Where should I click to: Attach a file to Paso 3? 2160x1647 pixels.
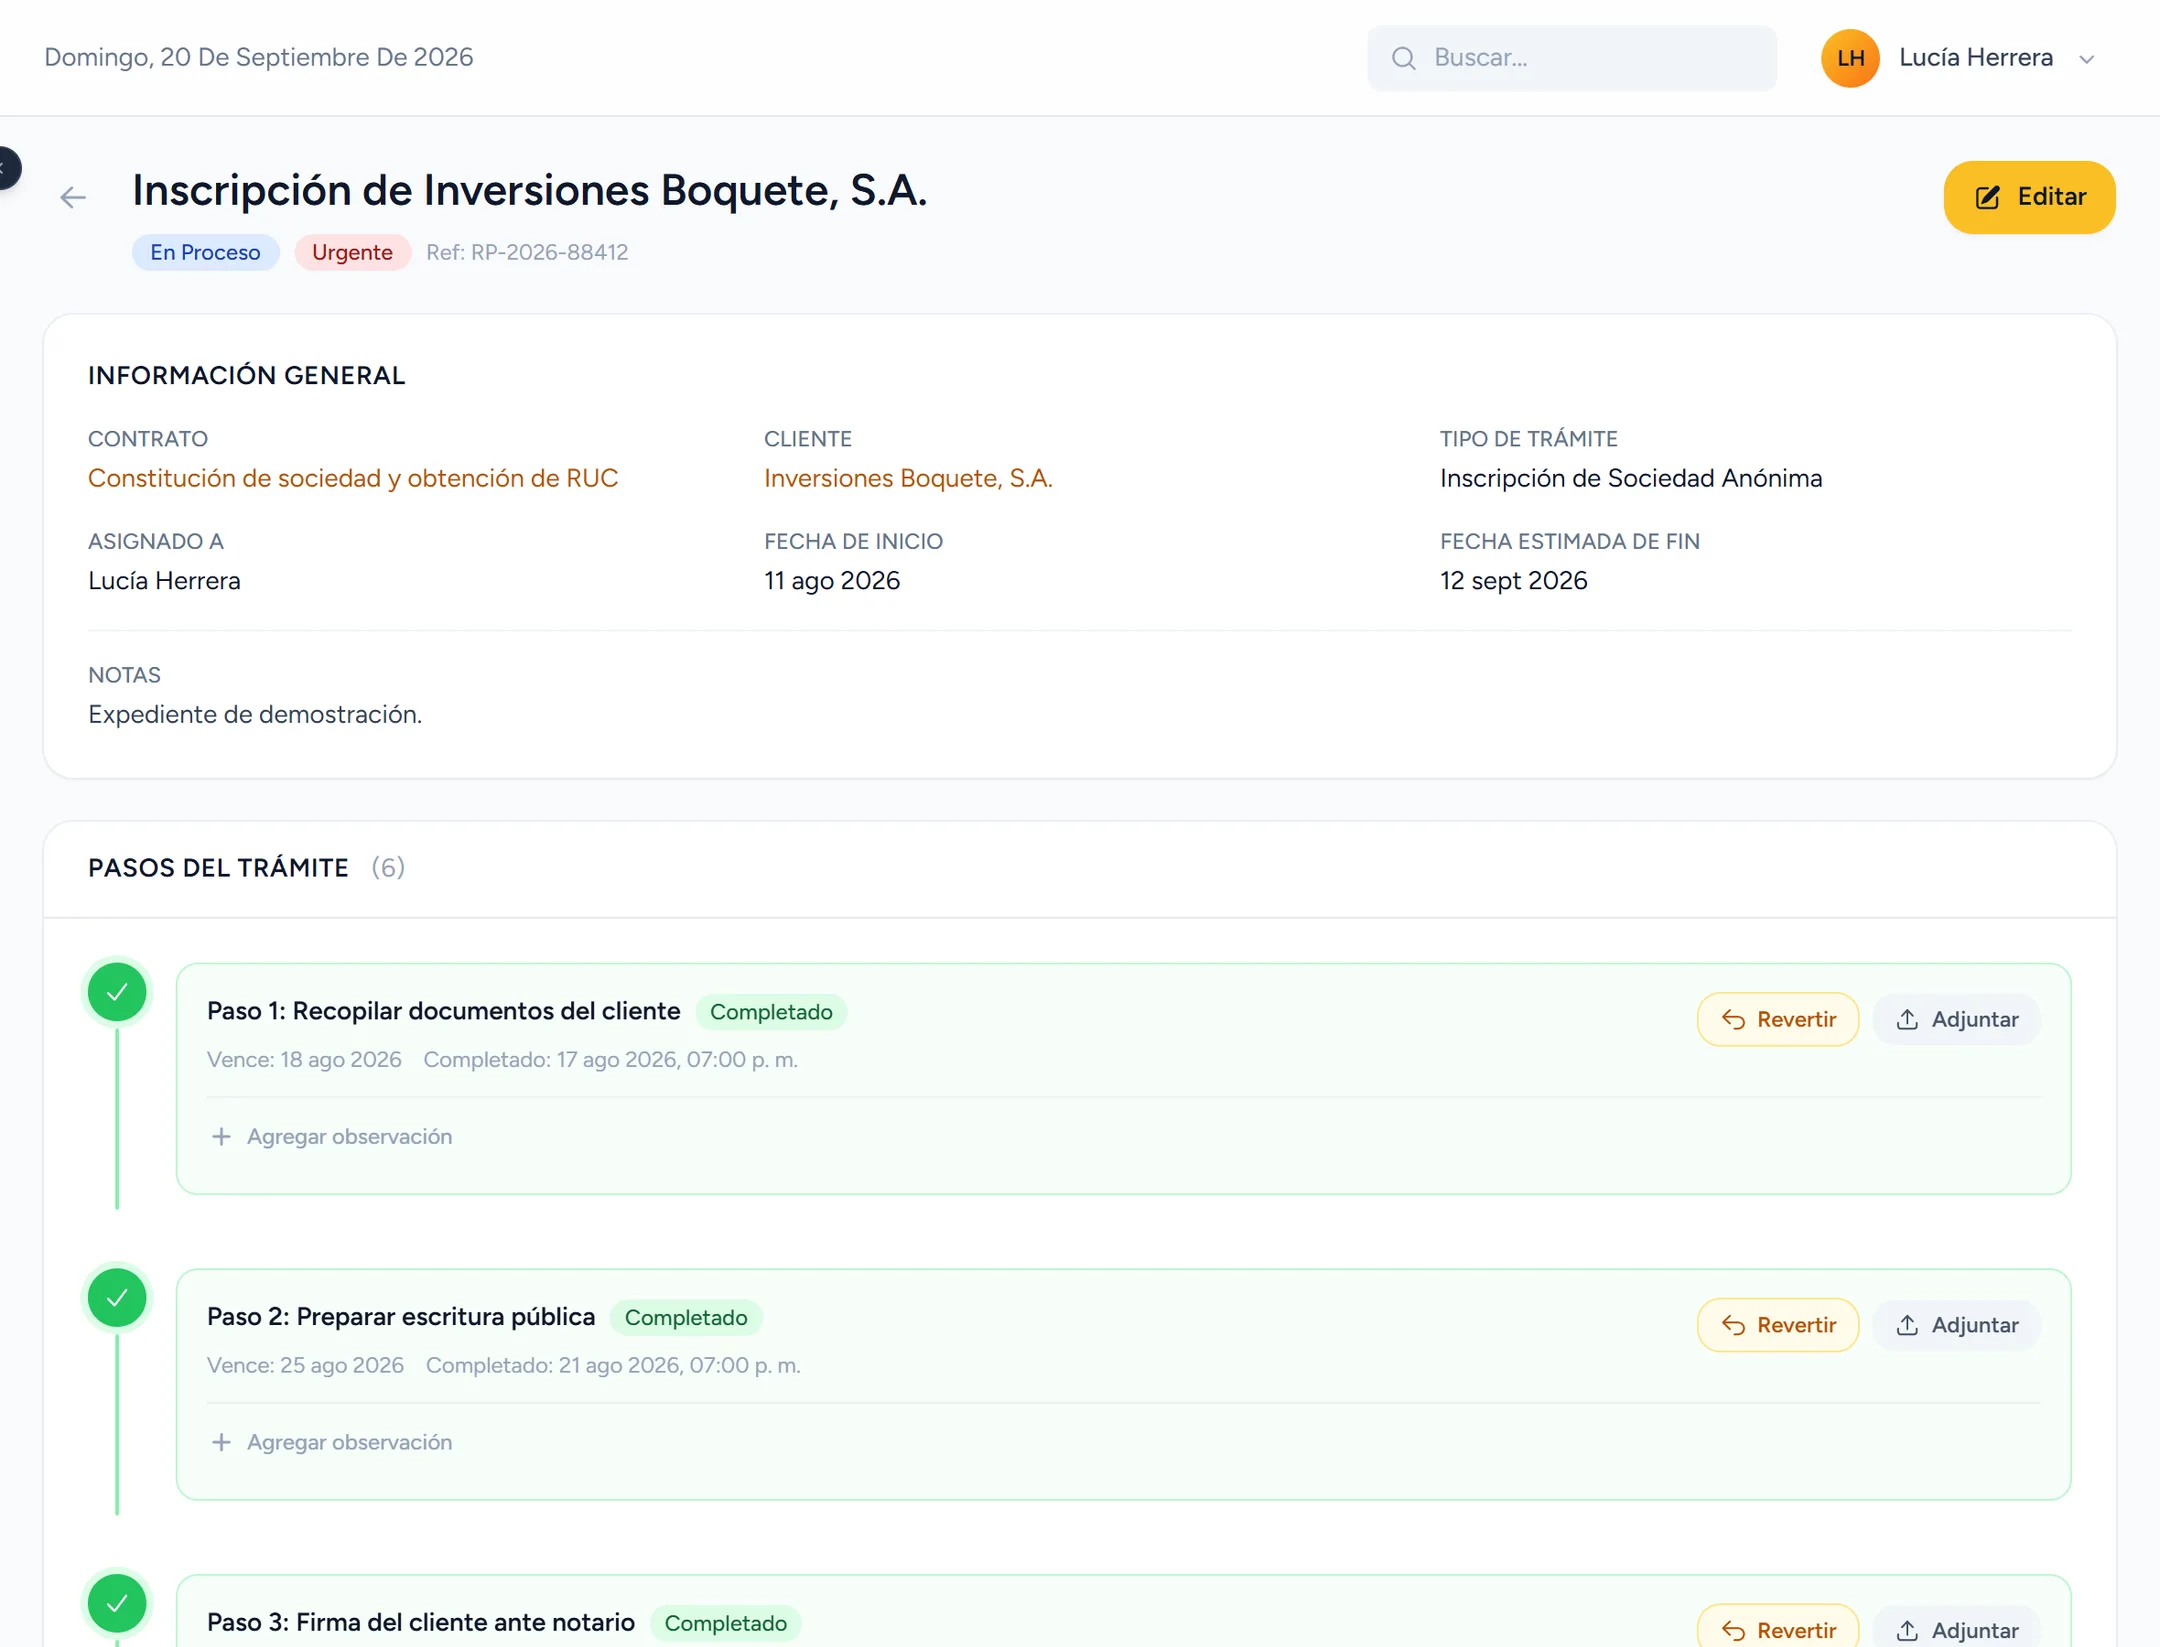click(x=1956, y=1628)
